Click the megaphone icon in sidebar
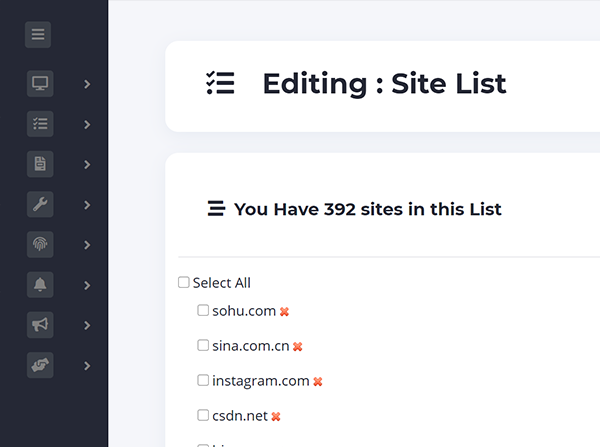The width and height of the screenshot is (600, 447). [40, 325]
